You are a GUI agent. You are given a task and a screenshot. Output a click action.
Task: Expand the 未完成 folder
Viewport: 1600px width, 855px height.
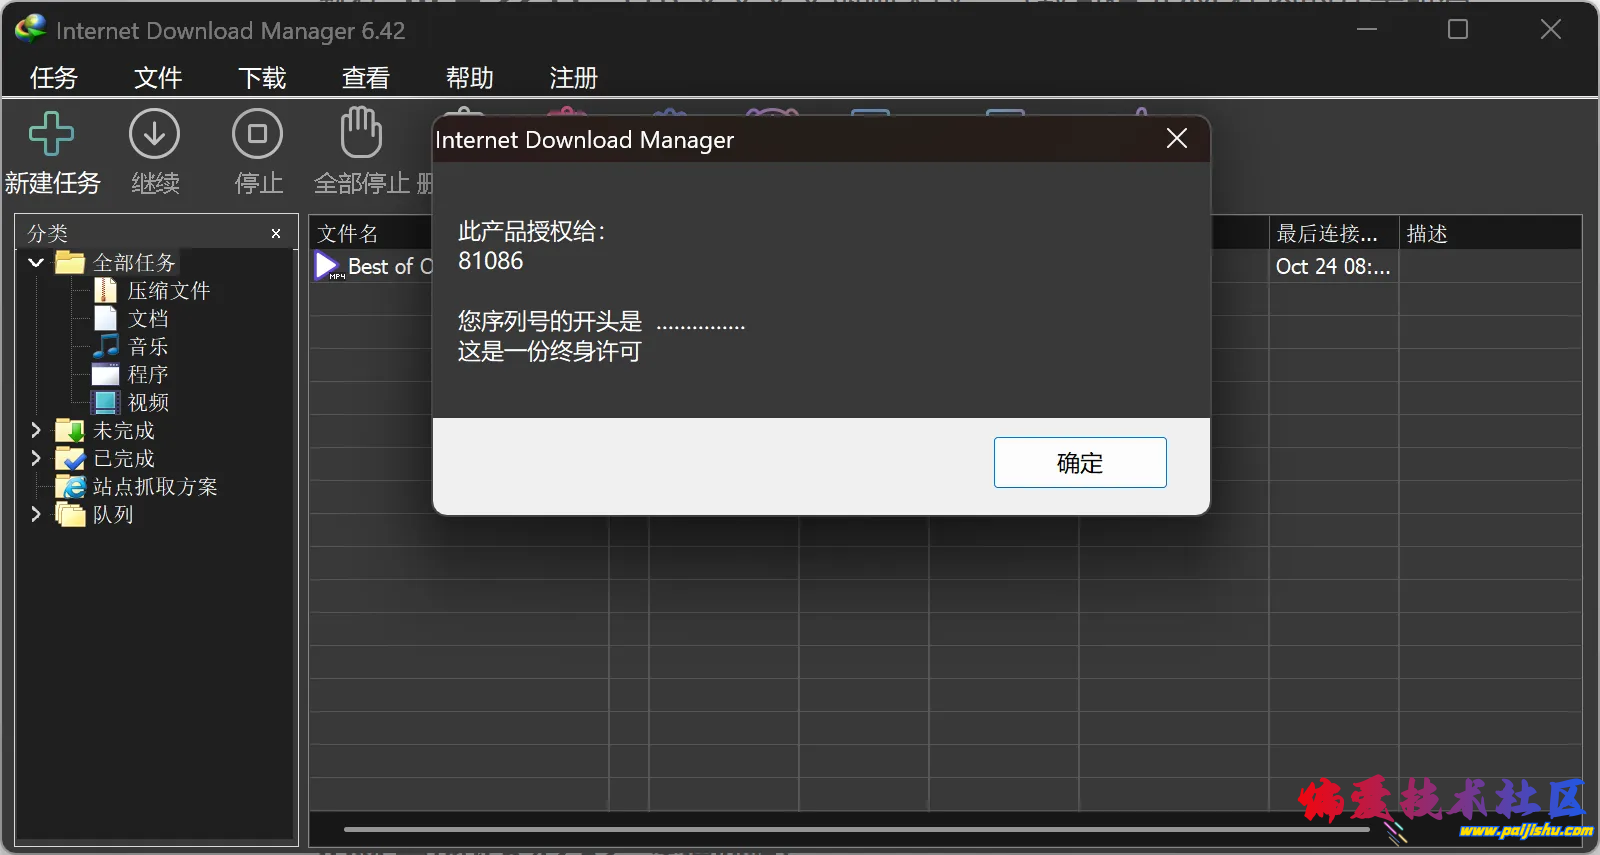36,431
